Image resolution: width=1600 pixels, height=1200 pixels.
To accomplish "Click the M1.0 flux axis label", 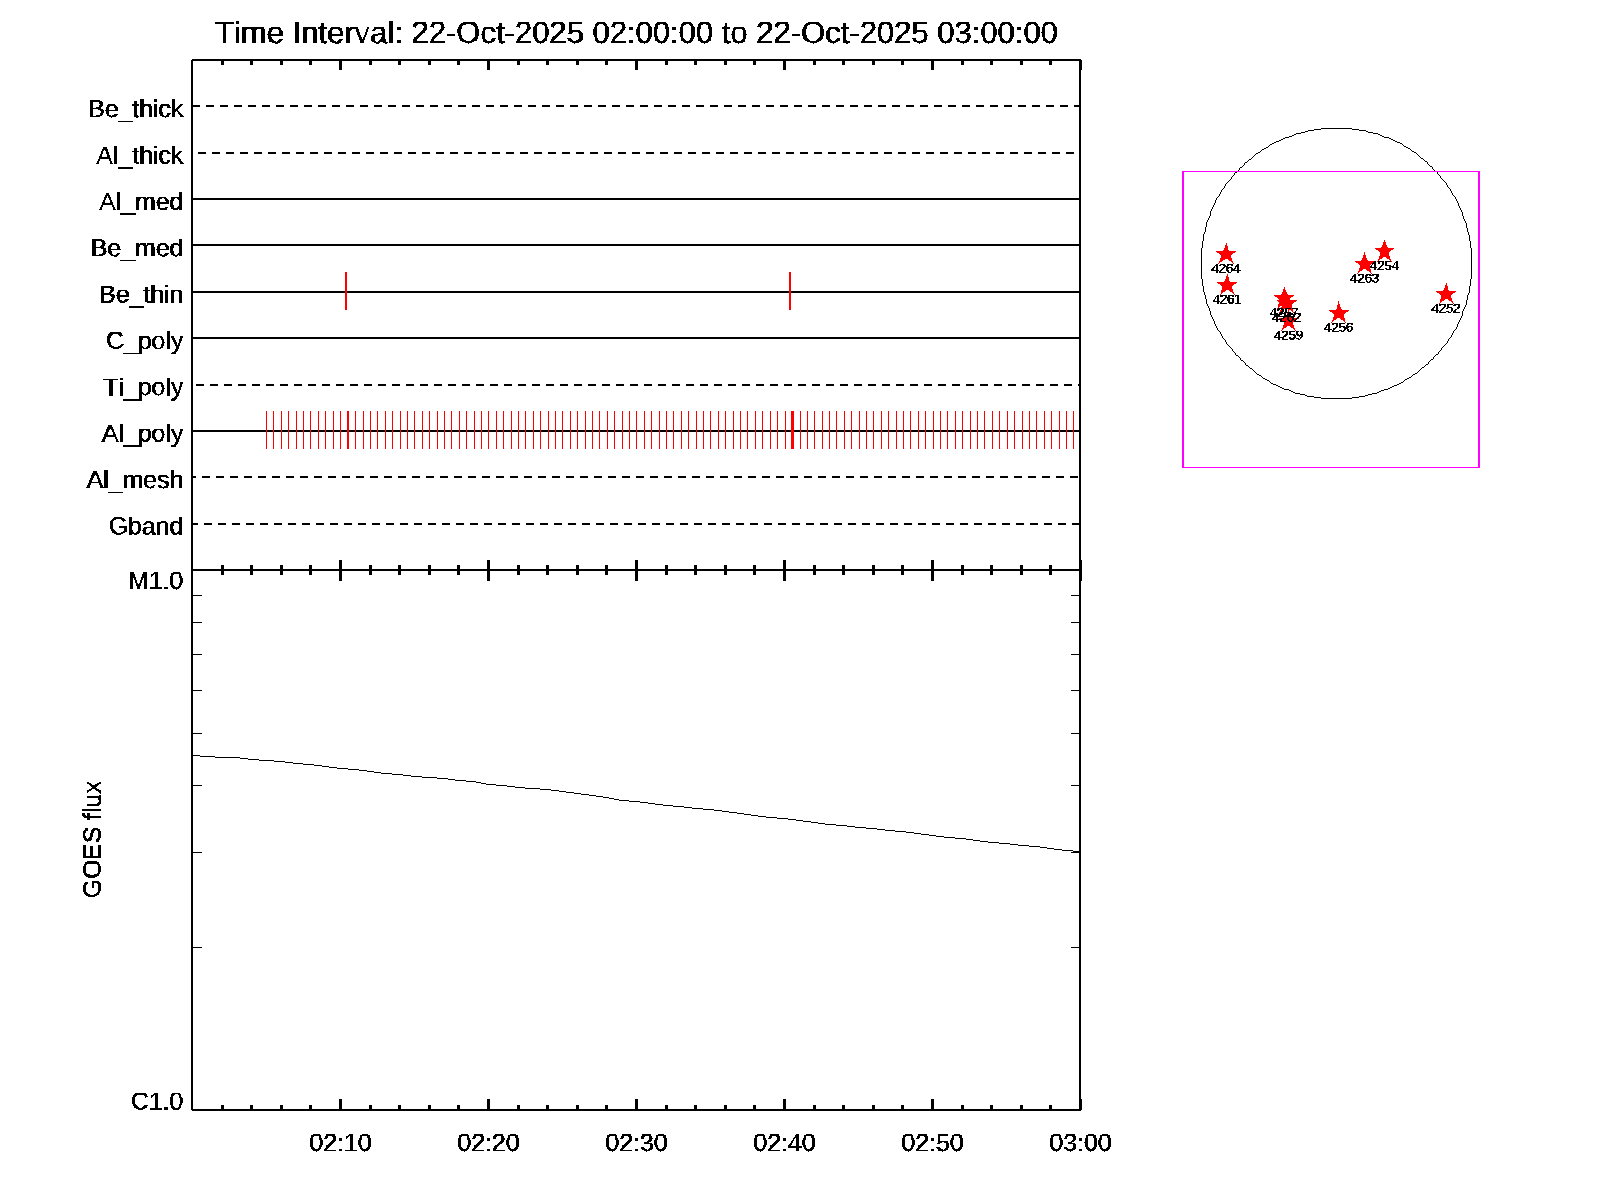I will (156, 581).
